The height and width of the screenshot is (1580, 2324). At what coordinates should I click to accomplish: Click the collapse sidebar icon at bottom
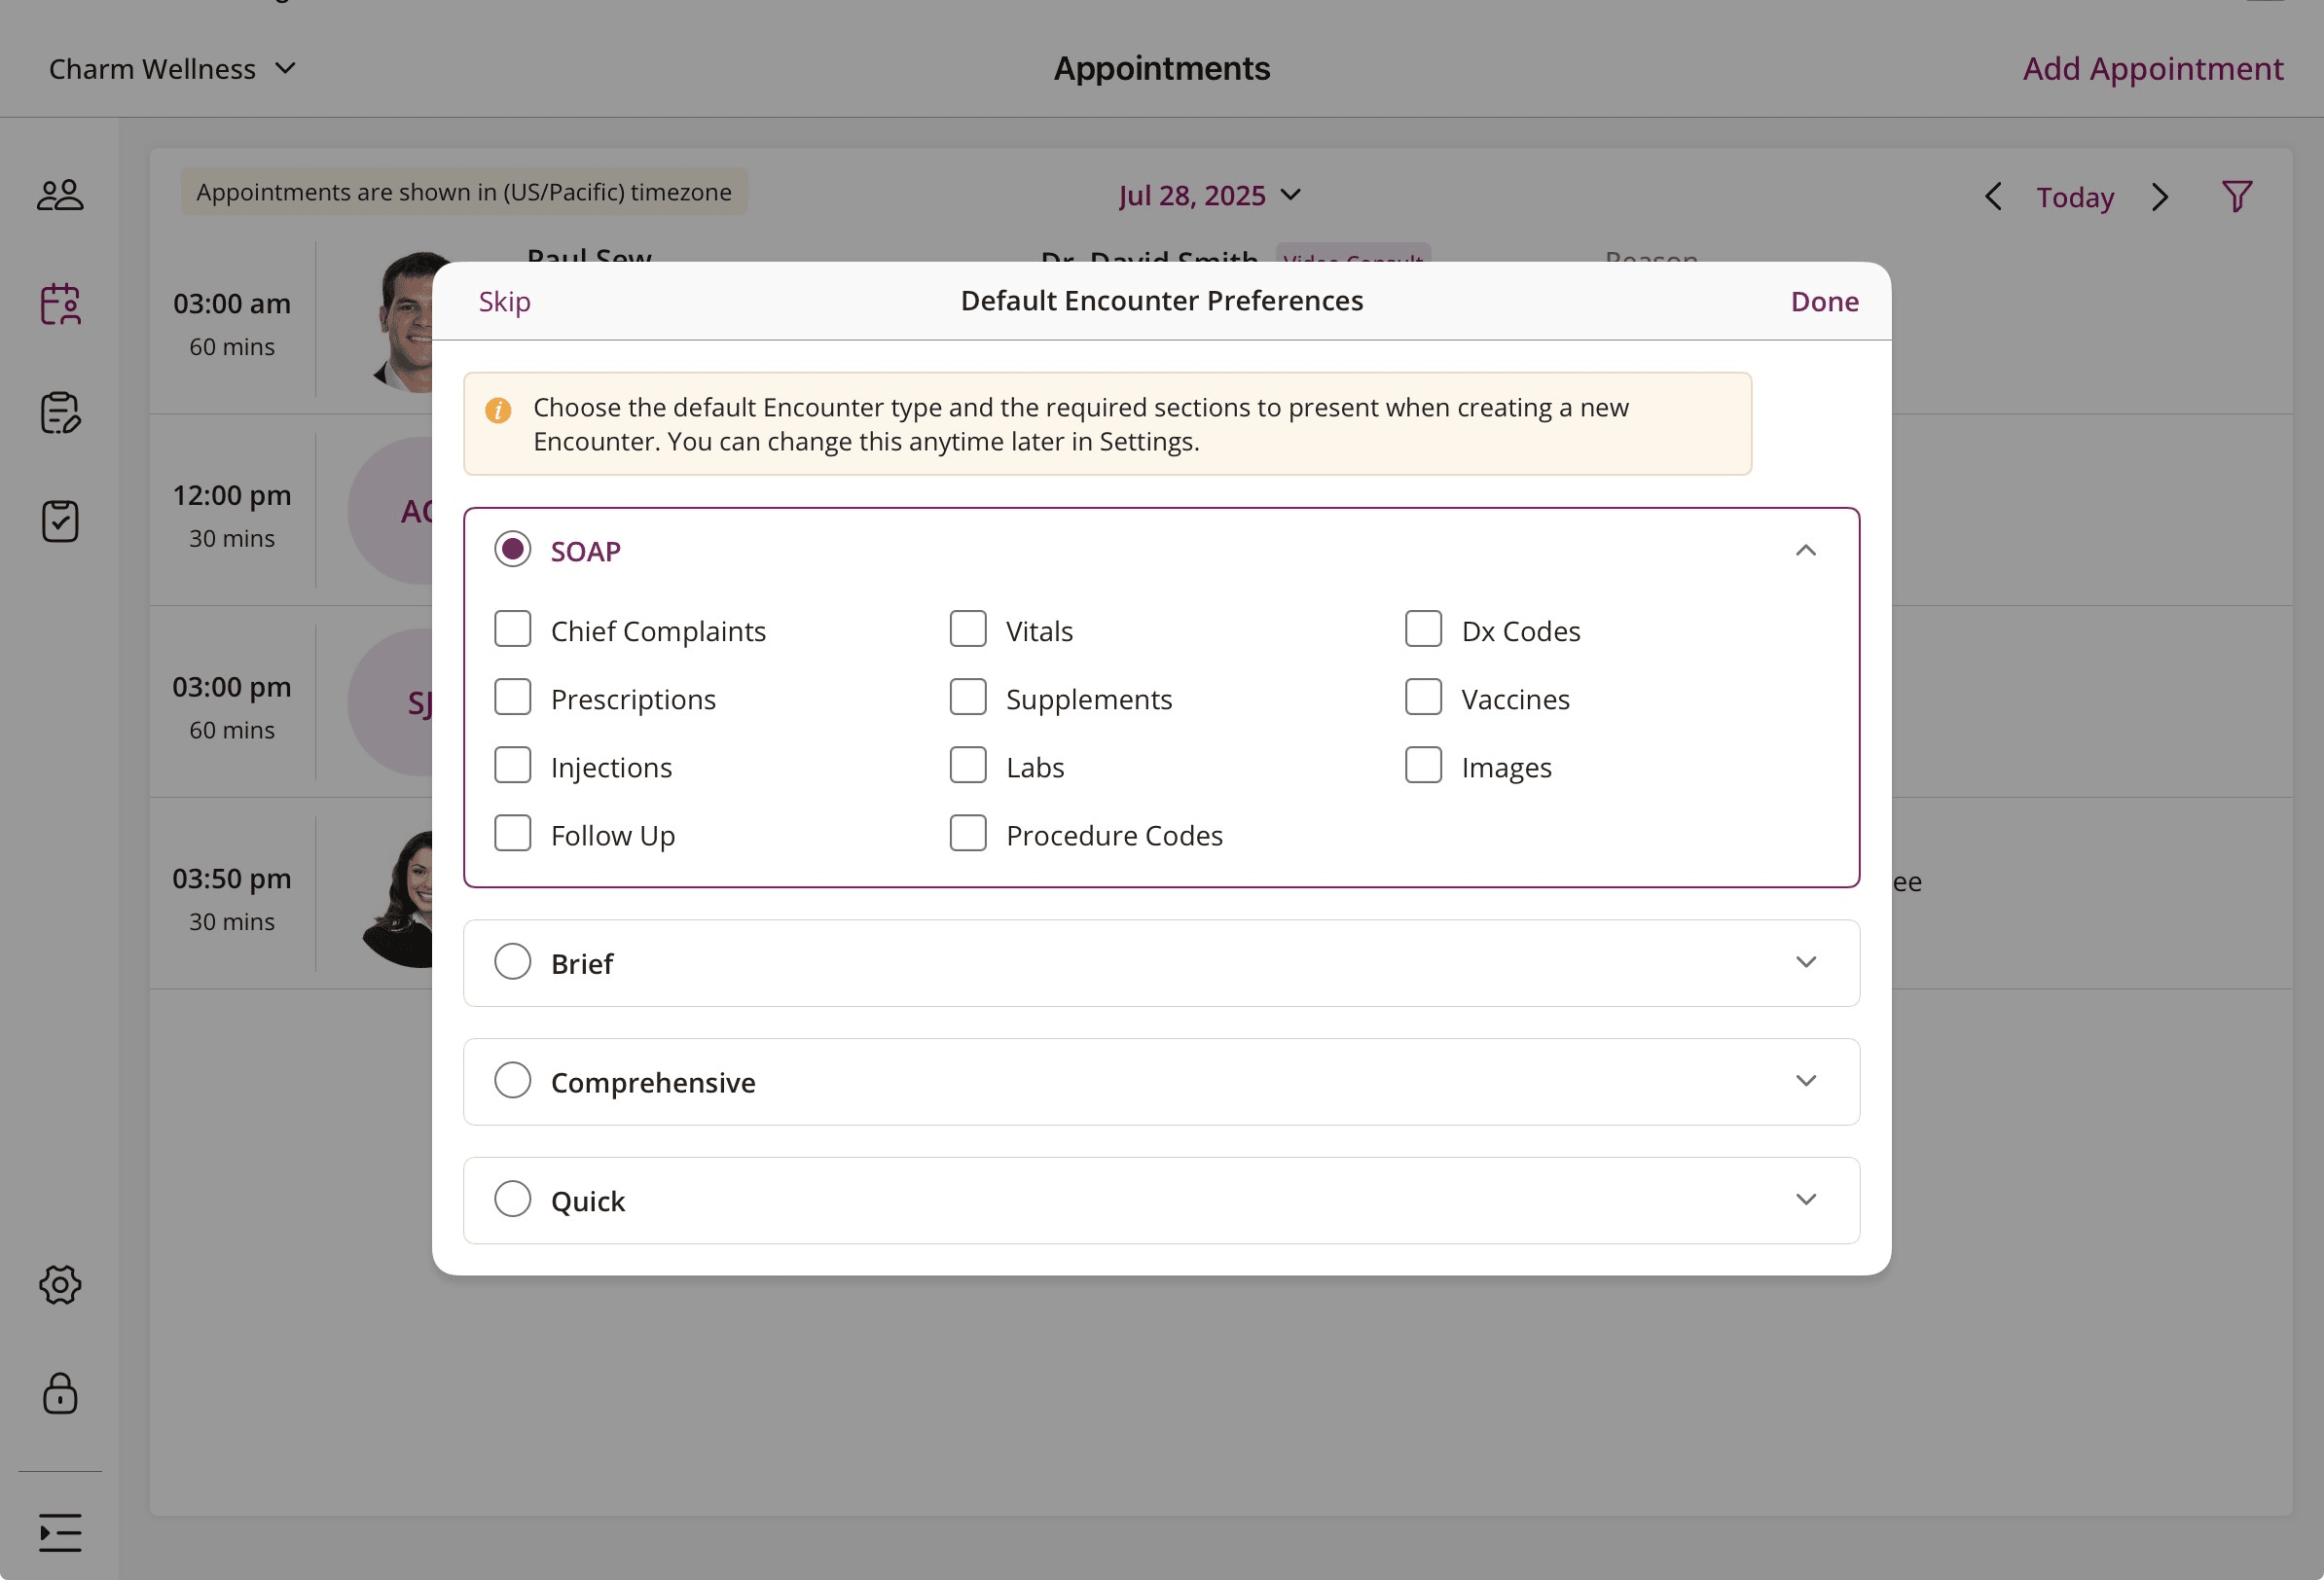point(59,1532)
